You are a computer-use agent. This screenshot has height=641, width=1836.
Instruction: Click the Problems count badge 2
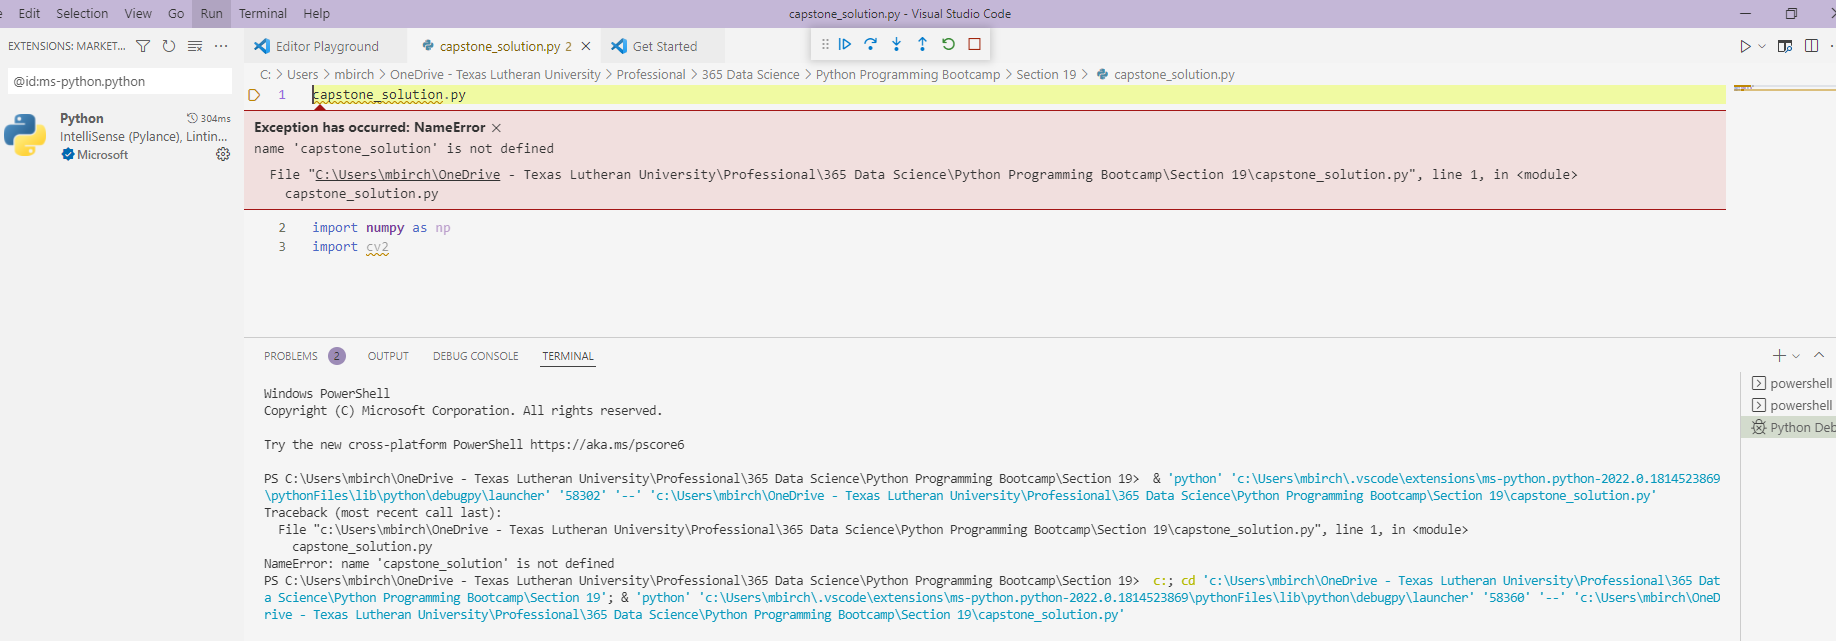tap(337, 356)
